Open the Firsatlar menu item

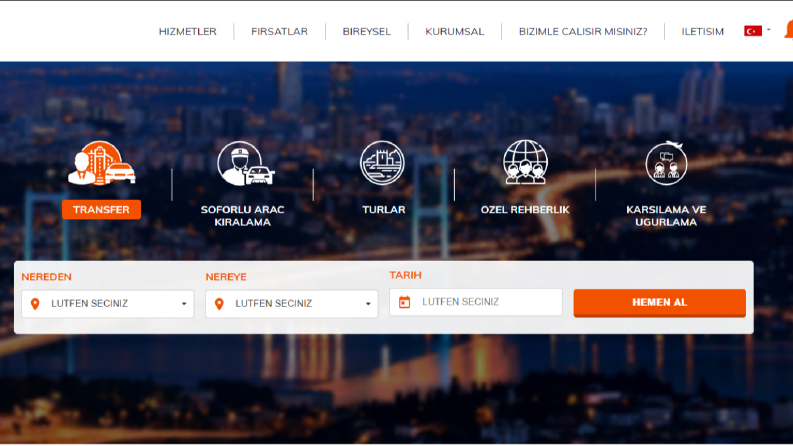click(280, 31)
